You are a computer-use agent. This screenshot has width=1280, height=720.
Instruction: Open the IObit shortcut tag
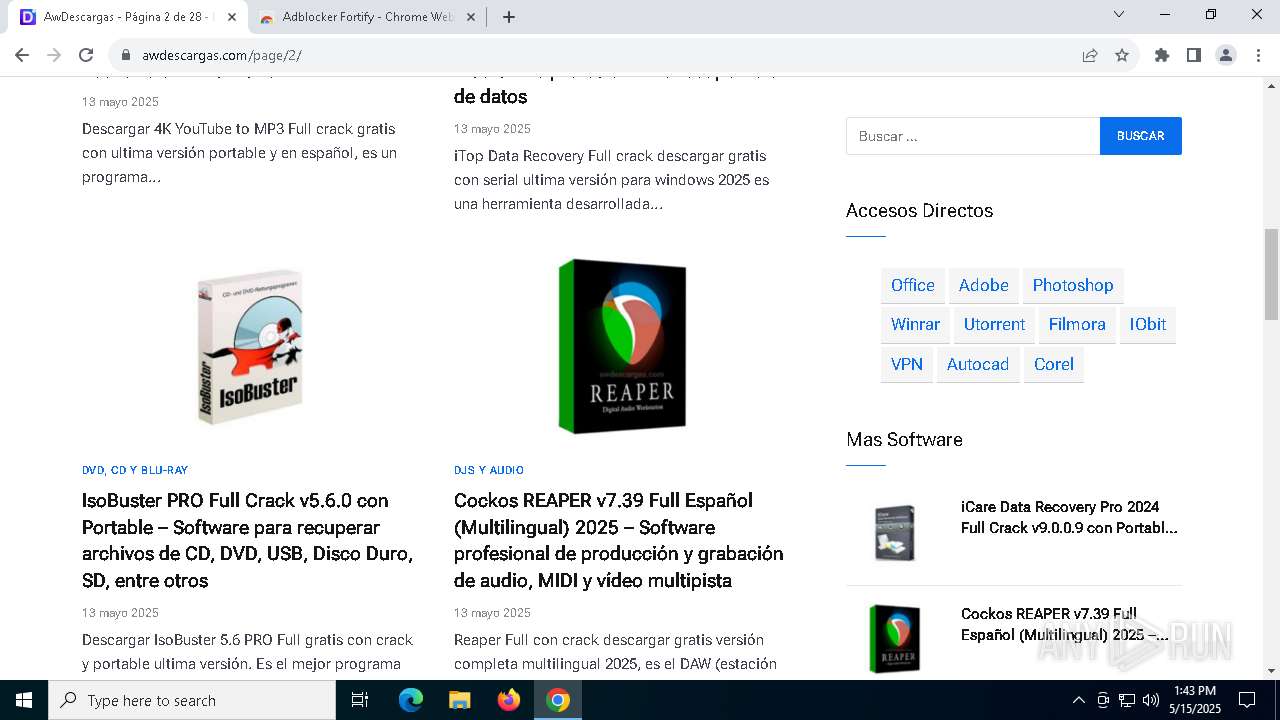point(1148,324)
